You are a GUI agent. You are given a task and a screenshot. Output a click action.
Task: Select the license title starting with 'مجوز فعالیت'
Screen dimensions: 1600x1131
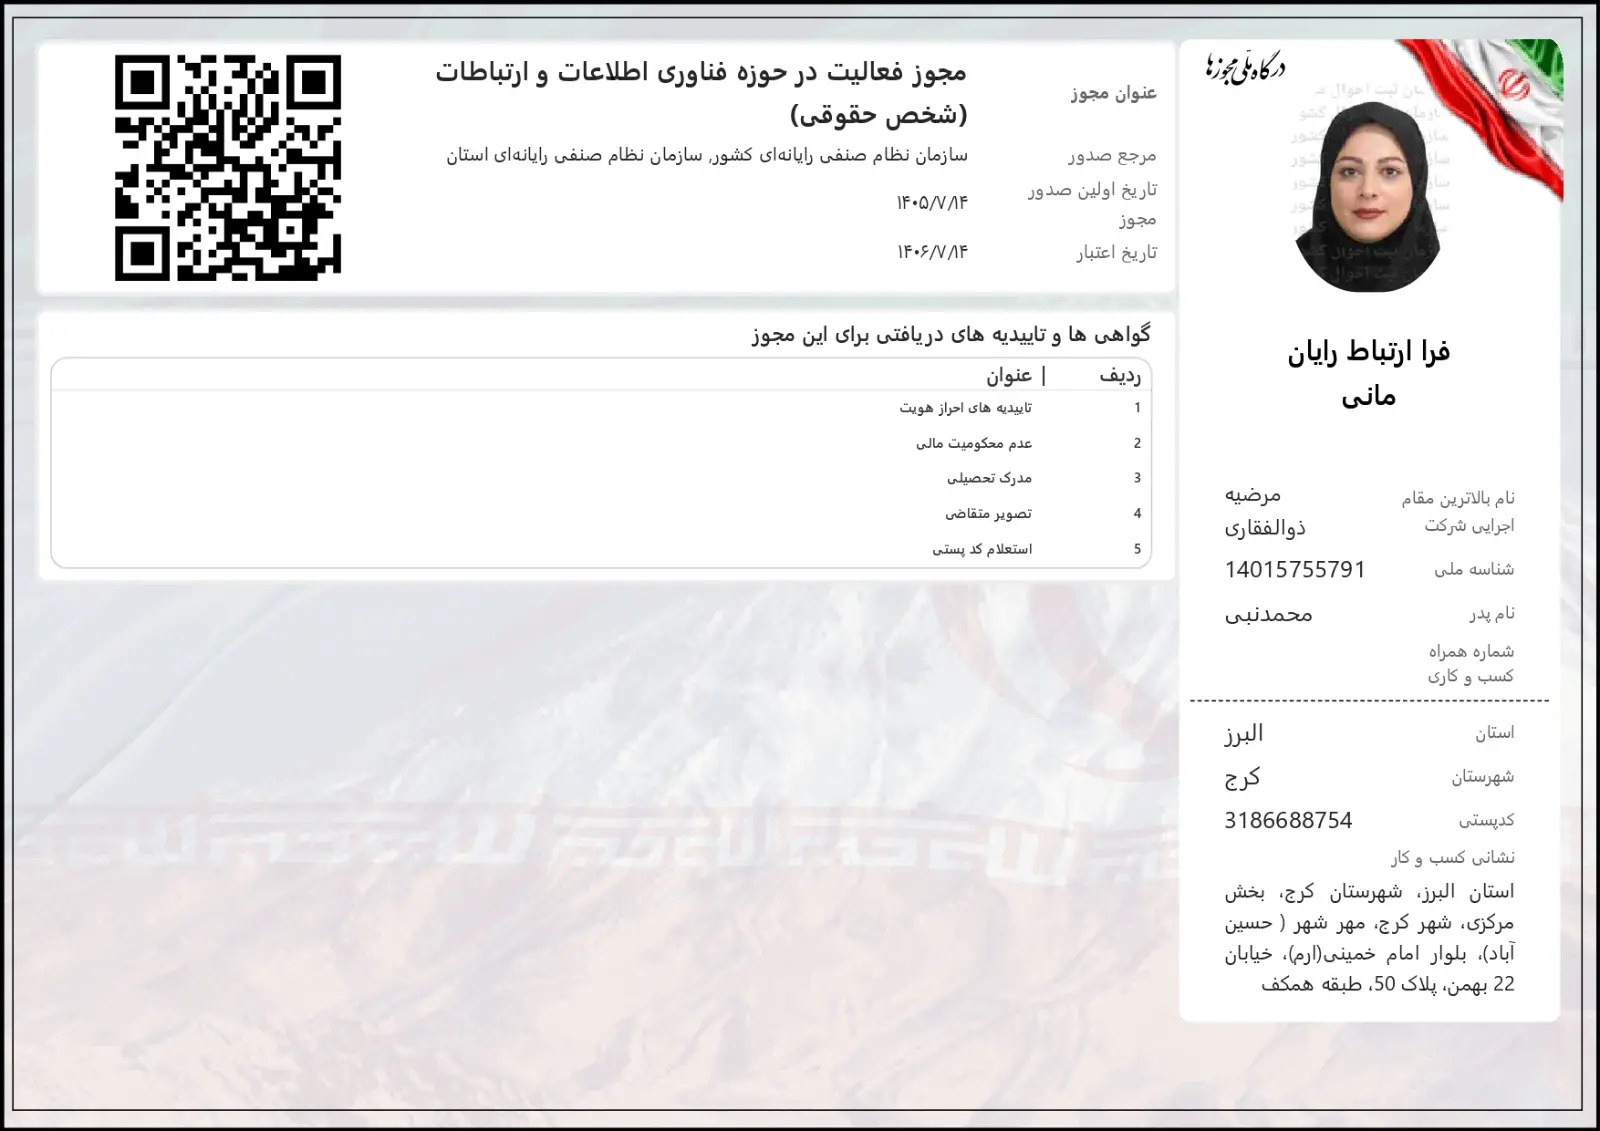[x=701, y=92]
